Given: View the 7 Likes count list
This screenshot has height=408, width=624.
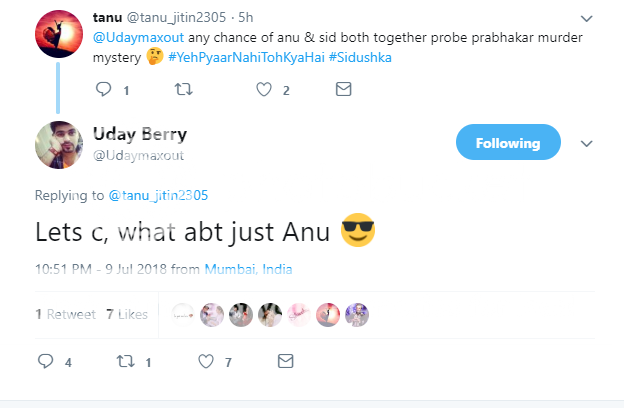Looking at the screenshot, I should click(127, 314).
